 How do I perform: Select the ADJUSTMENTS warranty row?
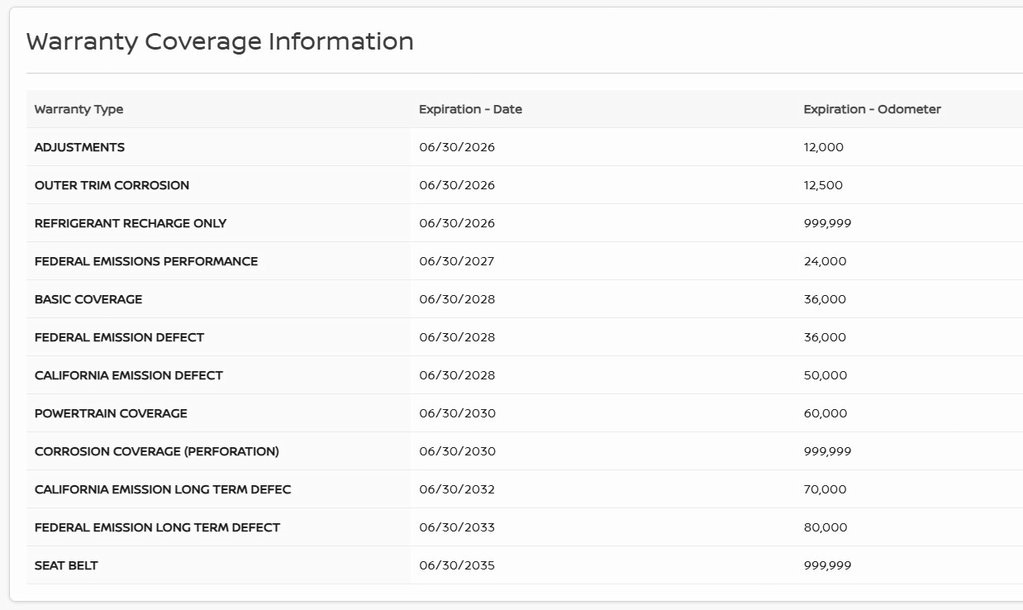pos(80,147)
